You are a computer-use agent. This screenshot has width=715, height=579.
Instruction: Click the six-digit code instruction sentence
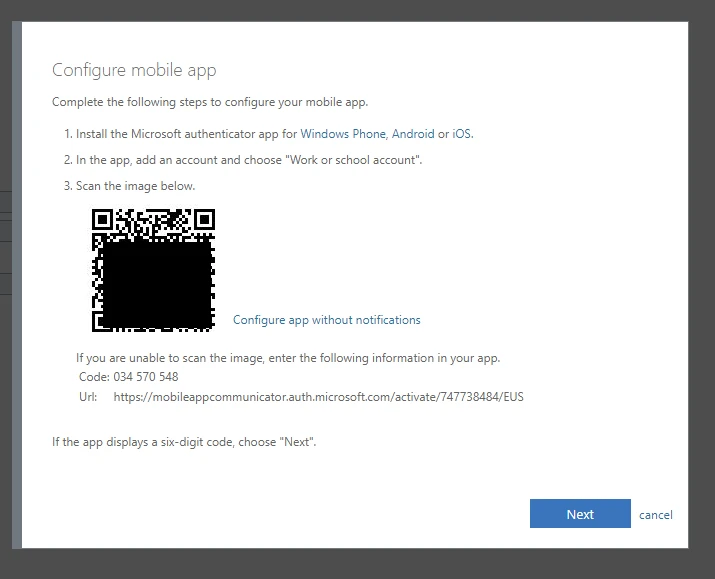point(184,441)
